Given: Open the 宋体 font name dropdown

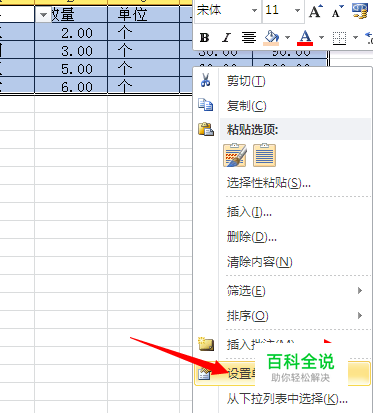Looking at the screenshot, I should [254, 11].
